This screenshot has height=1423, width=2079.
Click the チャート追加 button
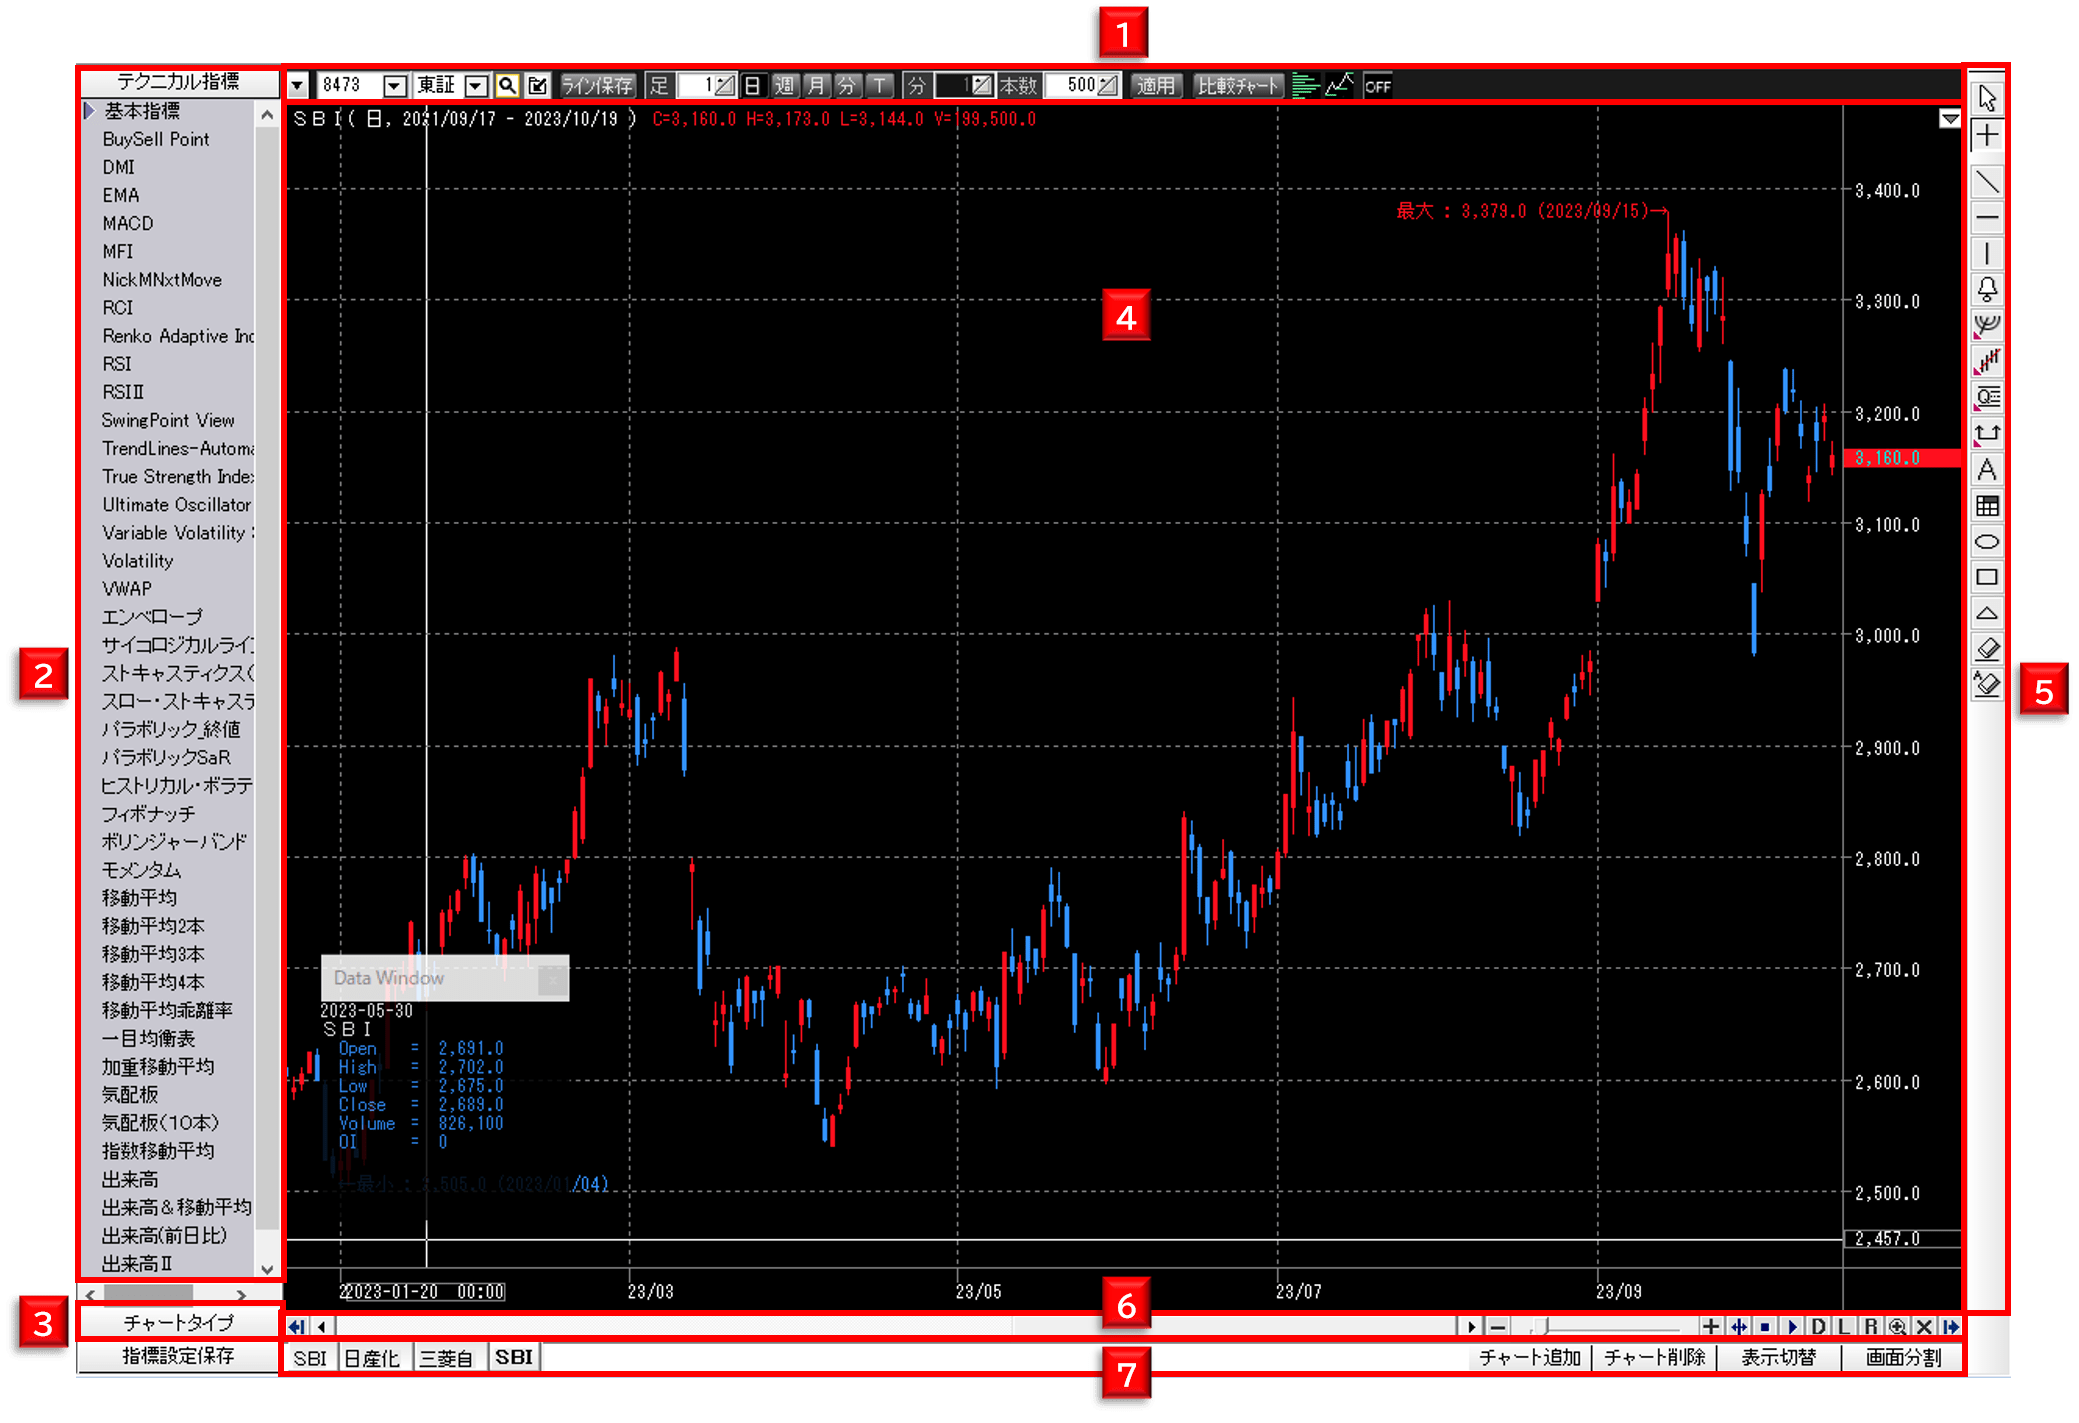(x=1529, y=1358)
